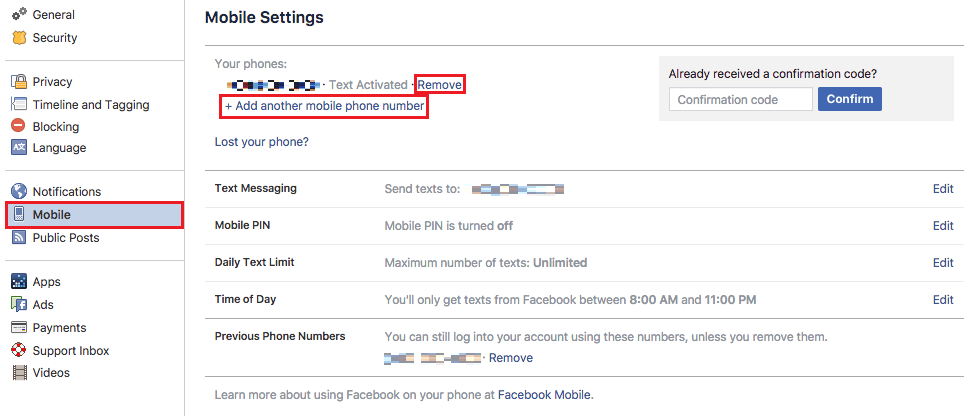Click the Support Inbox lifebuoy icon
Image resolution: width=965 pixels, height=416 pixels.
pos(18,351)
